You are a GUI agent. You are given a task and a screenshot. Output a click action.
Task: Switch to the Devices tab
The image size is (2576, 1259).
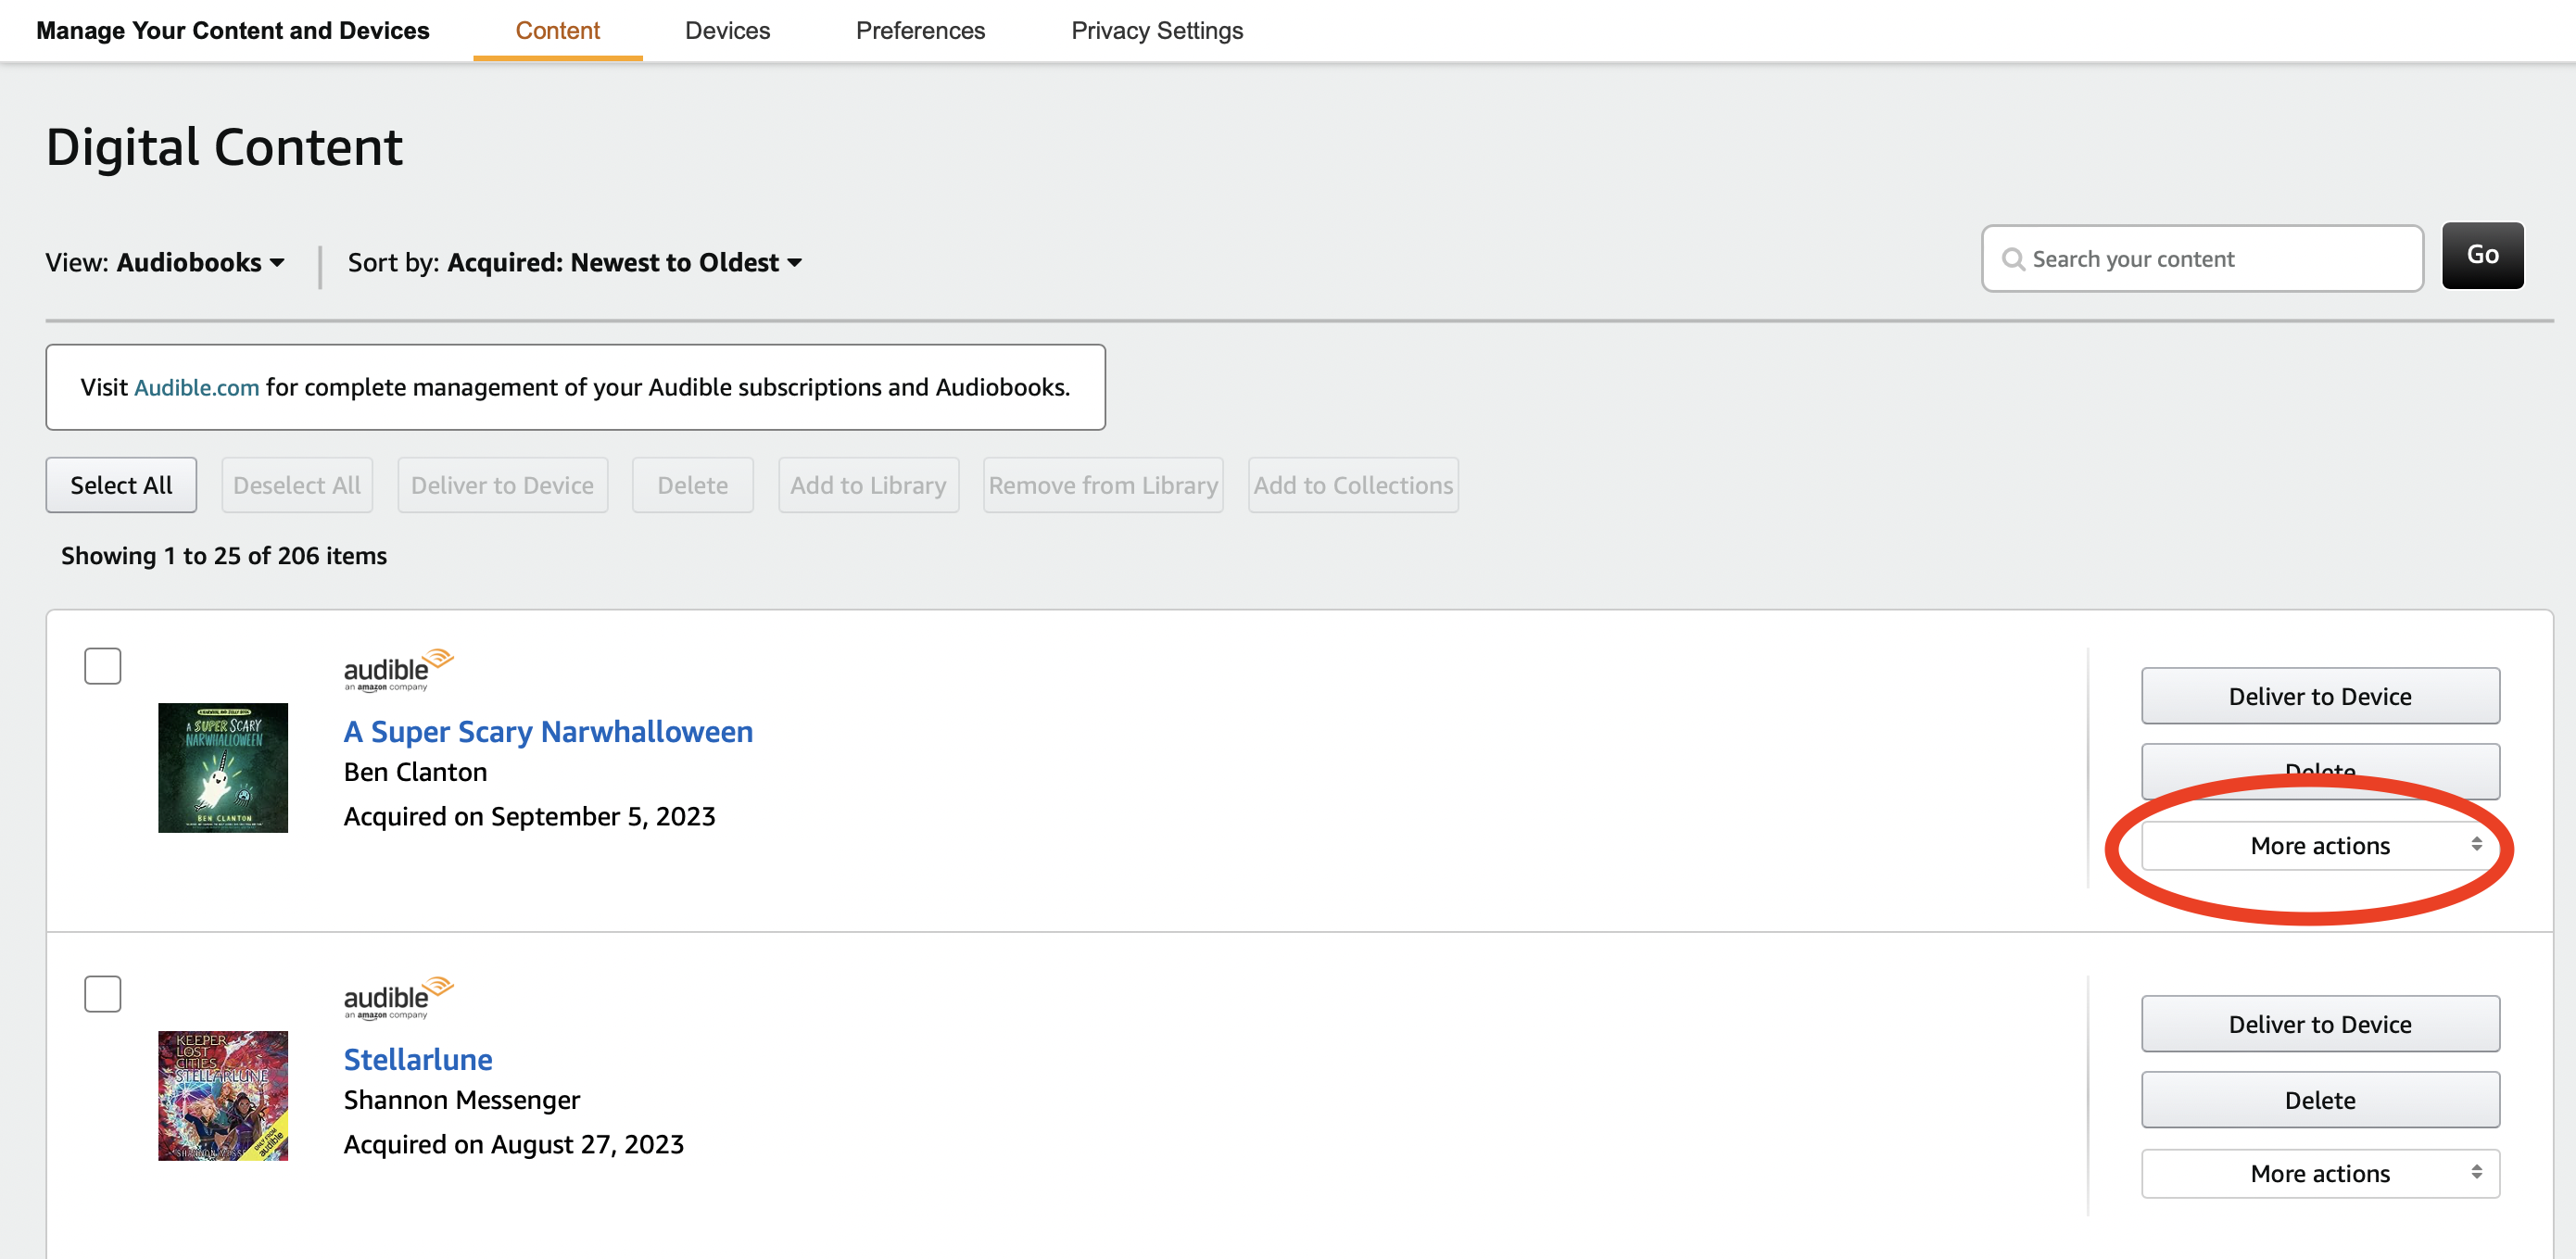click(727, 28)
